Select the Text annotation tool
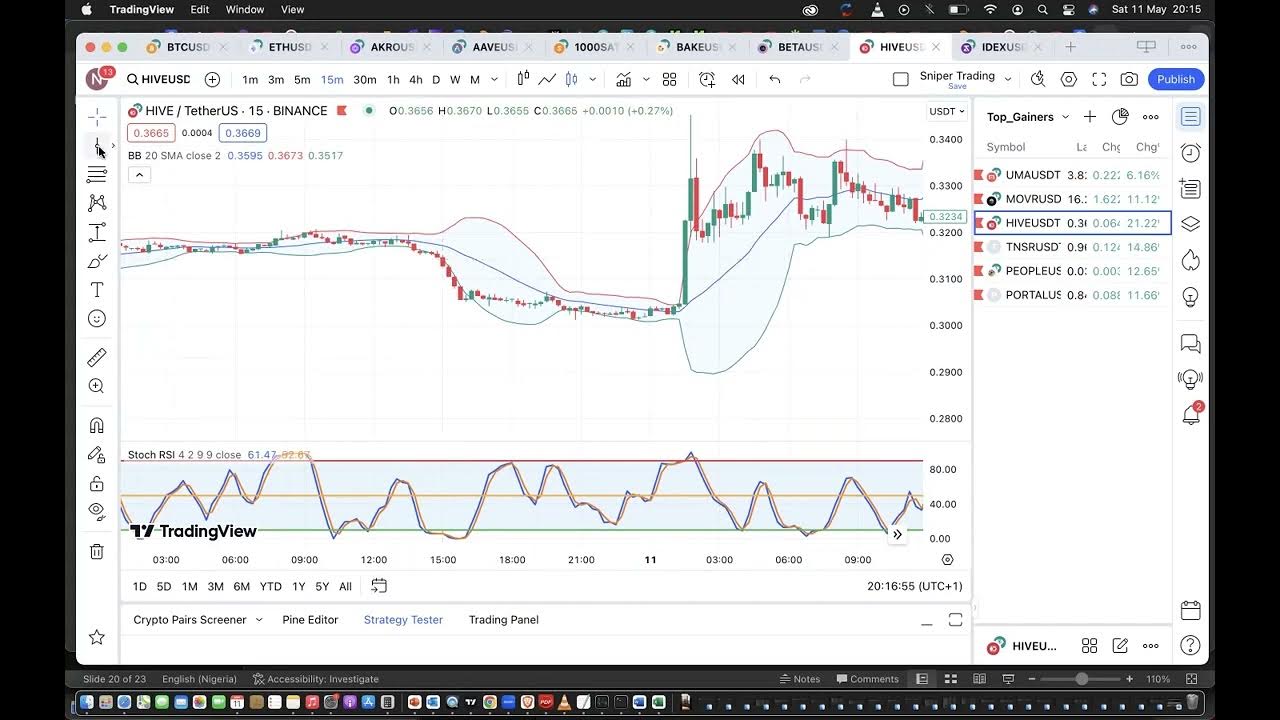1280x720 pixels. click(x=97, y=290)
